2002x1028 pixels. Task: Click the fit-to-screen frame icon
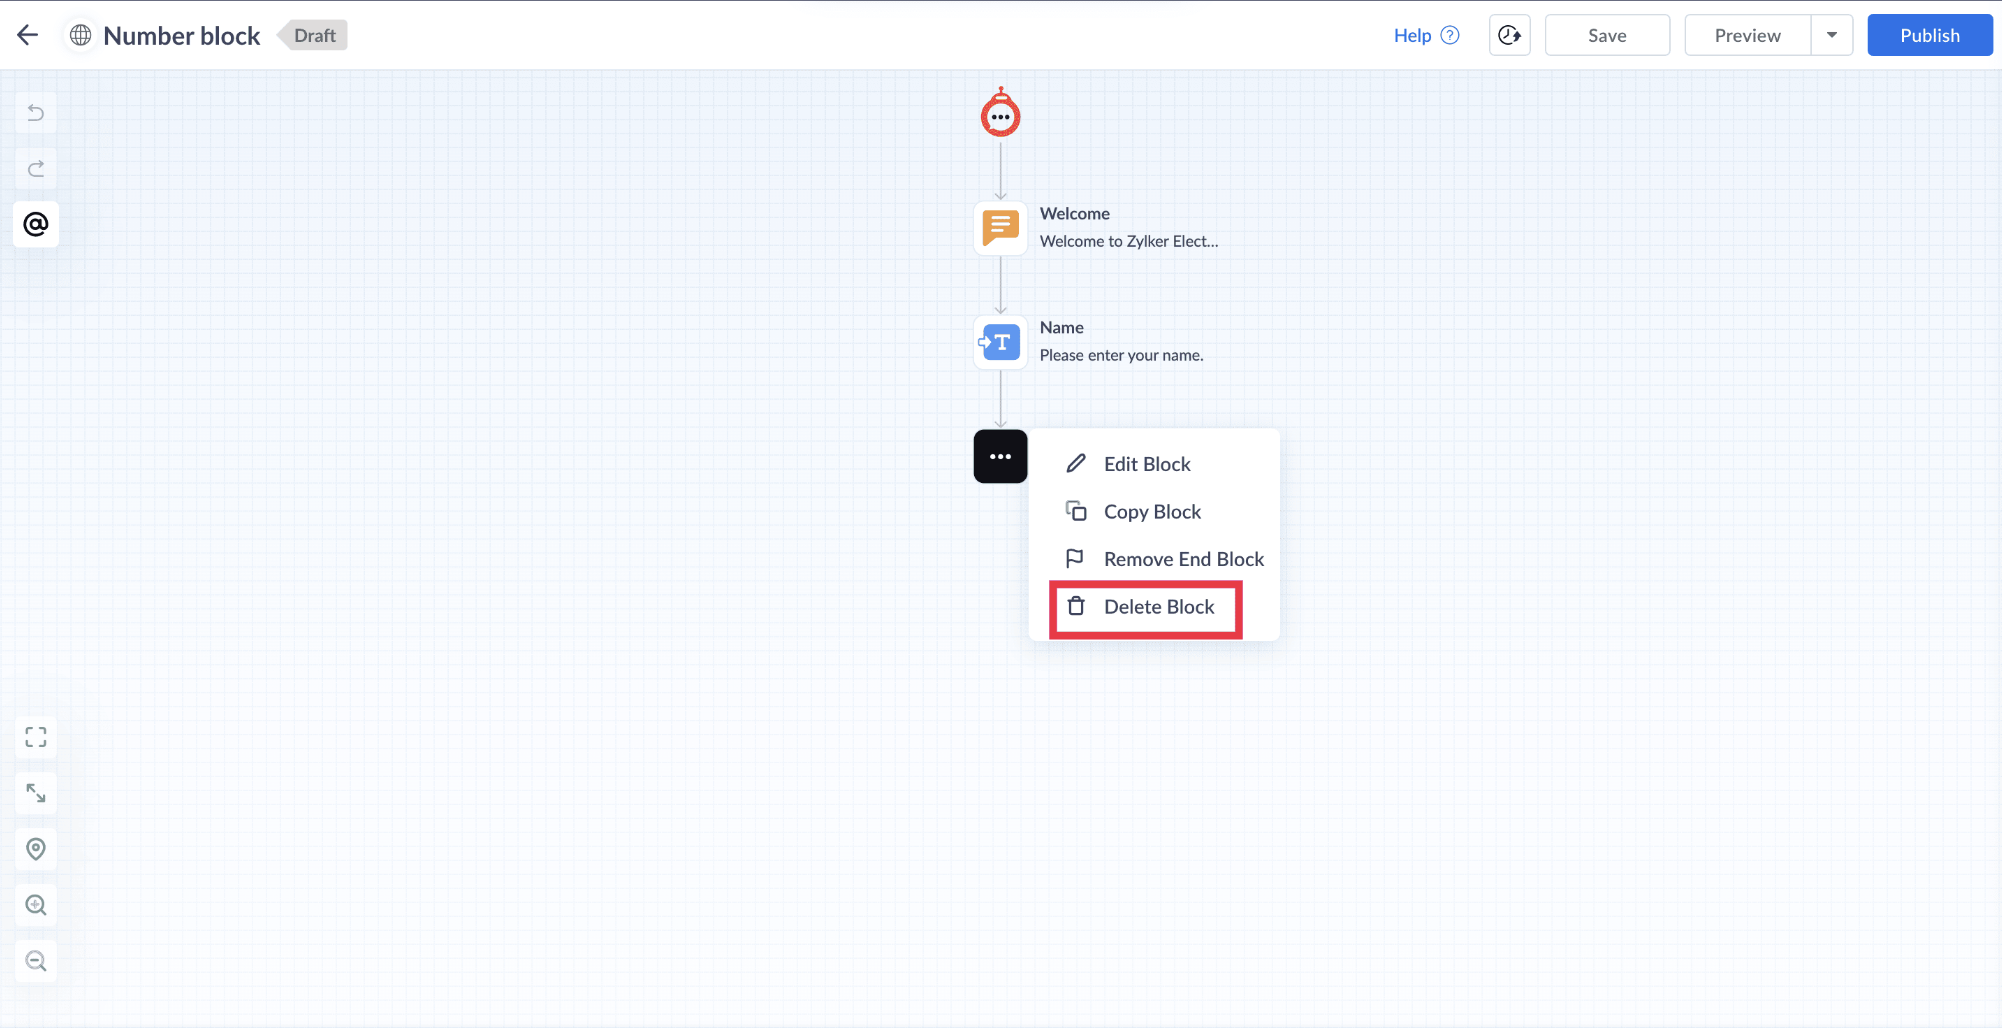click(36, 737)
